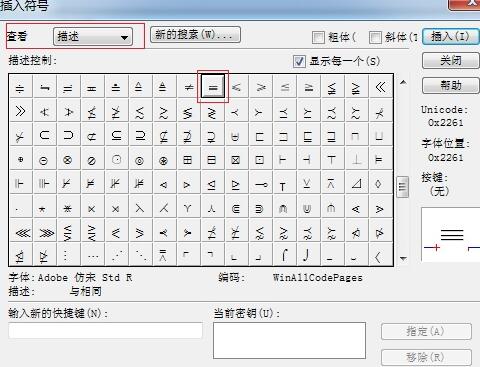The image size is (480, 367).
Task: Select the circled plus (⊕) symbol
Action: (21, 159)
